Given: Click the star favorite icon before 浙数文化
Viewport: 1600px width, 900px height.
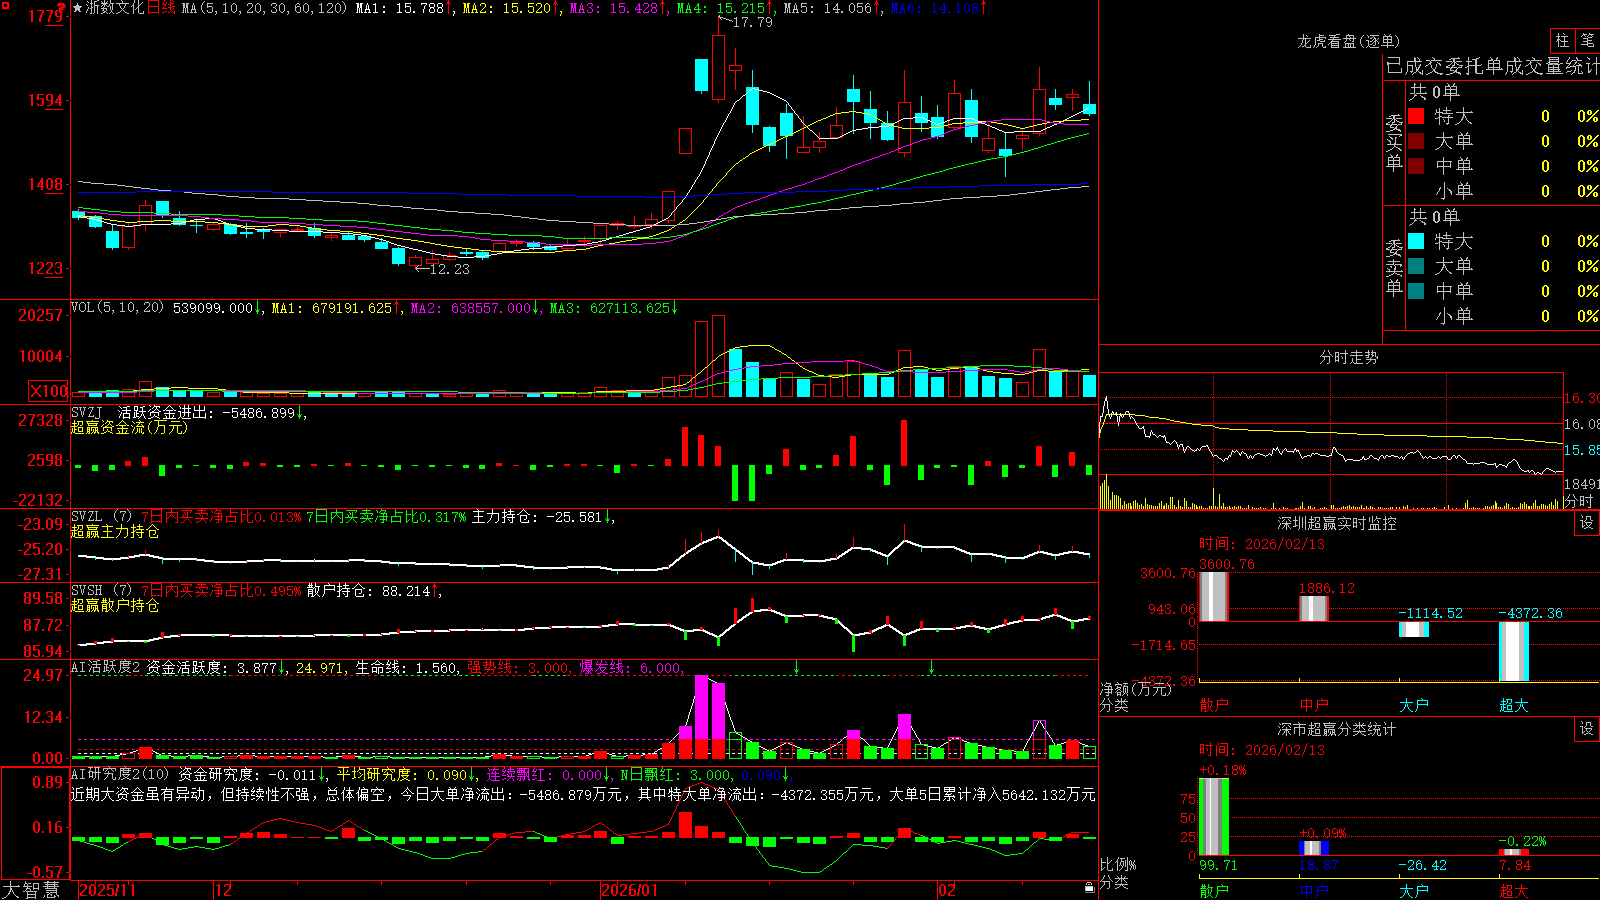Looking at the screenshot, I should pyautogui.click(x=77, y=8).
